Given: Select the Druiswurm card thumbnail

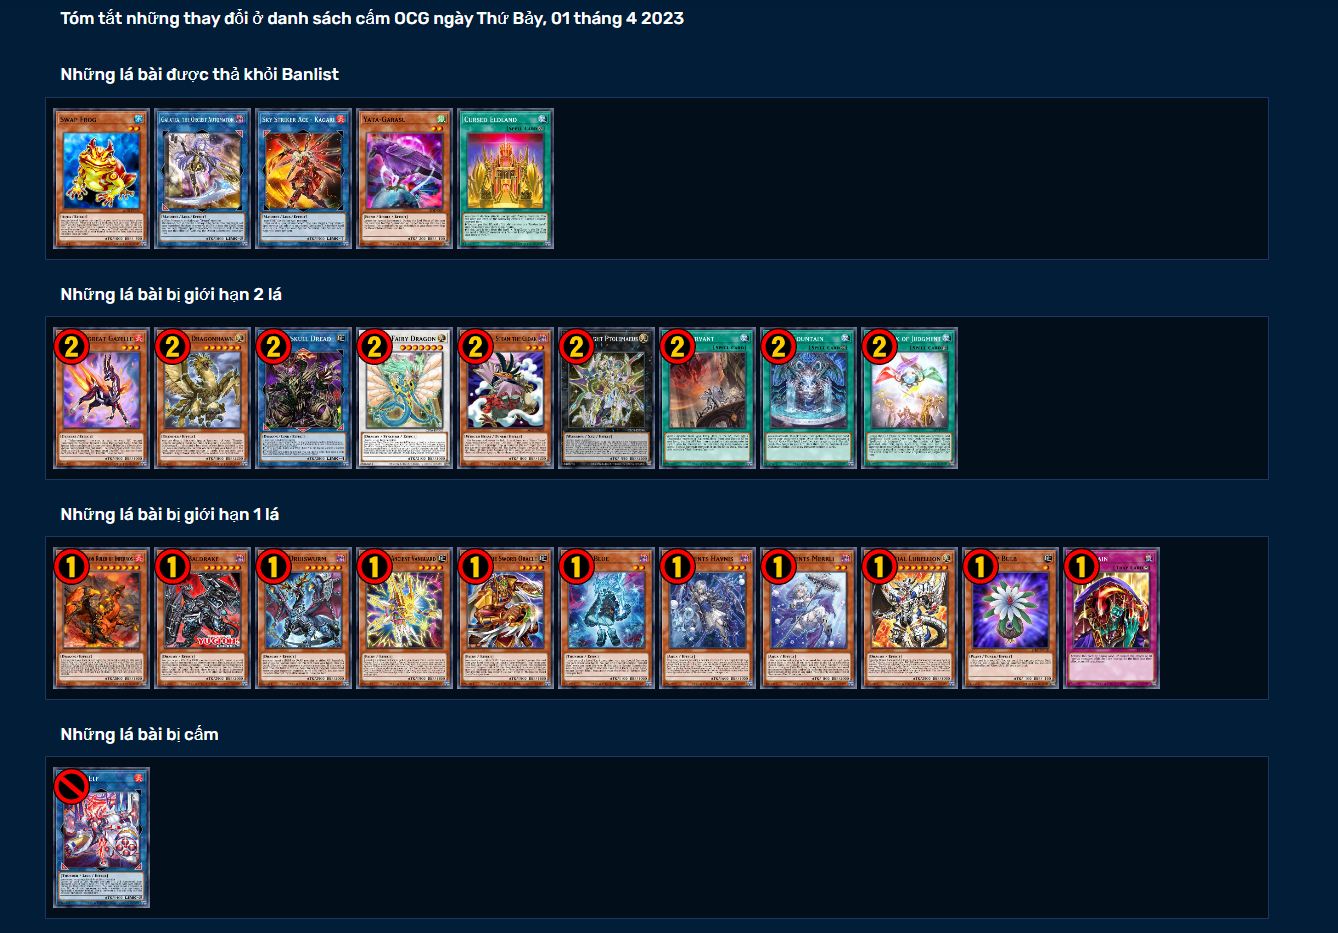Looking at the screenshot, I should [x=303, y=618].
